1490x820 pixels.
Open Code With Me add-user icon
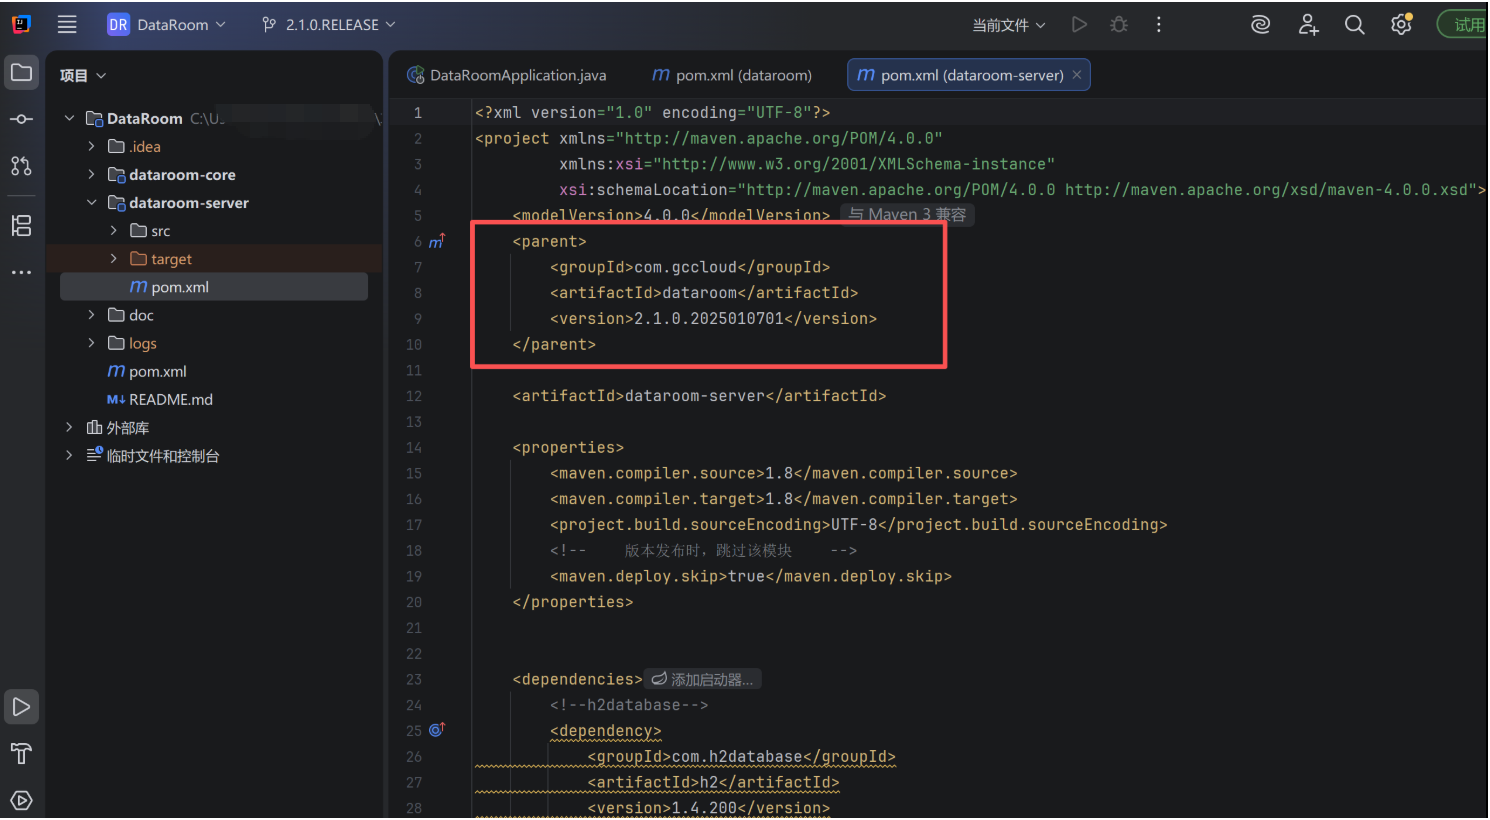click(x=1308, y=25)
